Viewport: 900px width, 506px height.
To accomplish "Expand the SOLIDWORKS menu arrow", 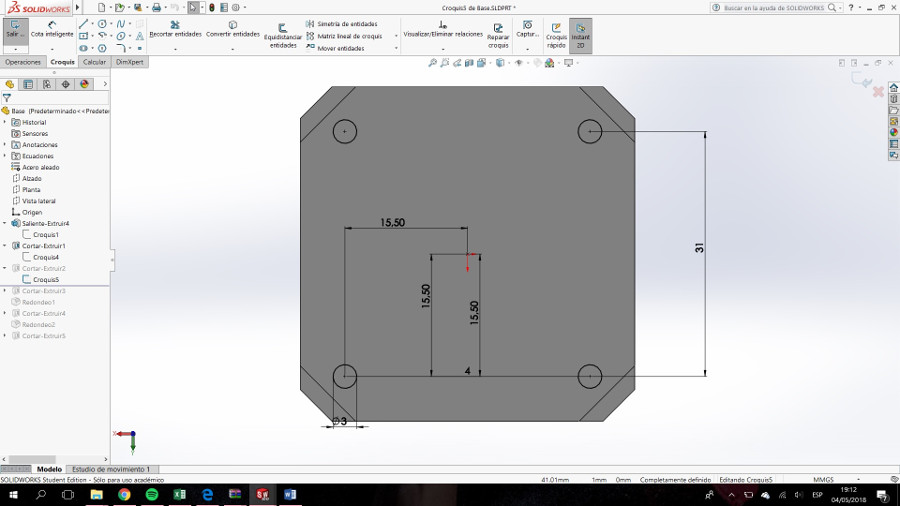I will click(77, 7).
